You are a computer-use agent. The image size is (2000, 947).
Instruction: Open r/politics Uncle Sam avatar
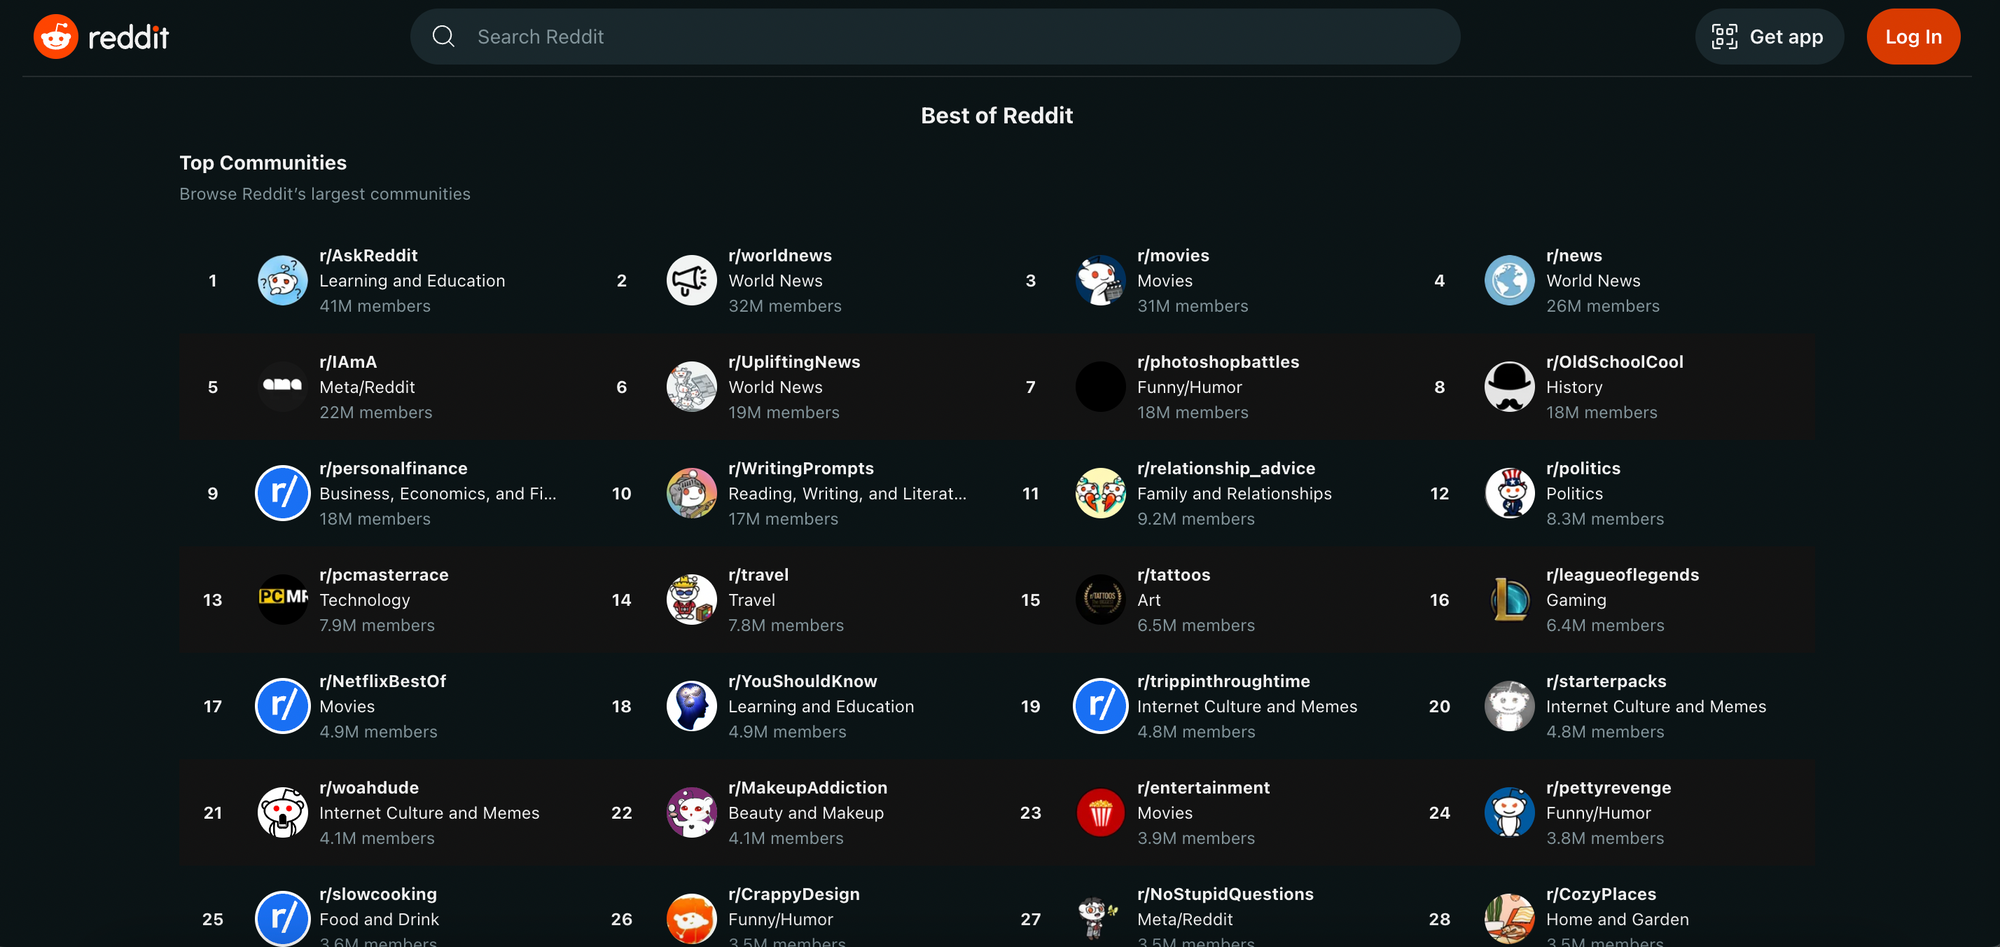1510,494
